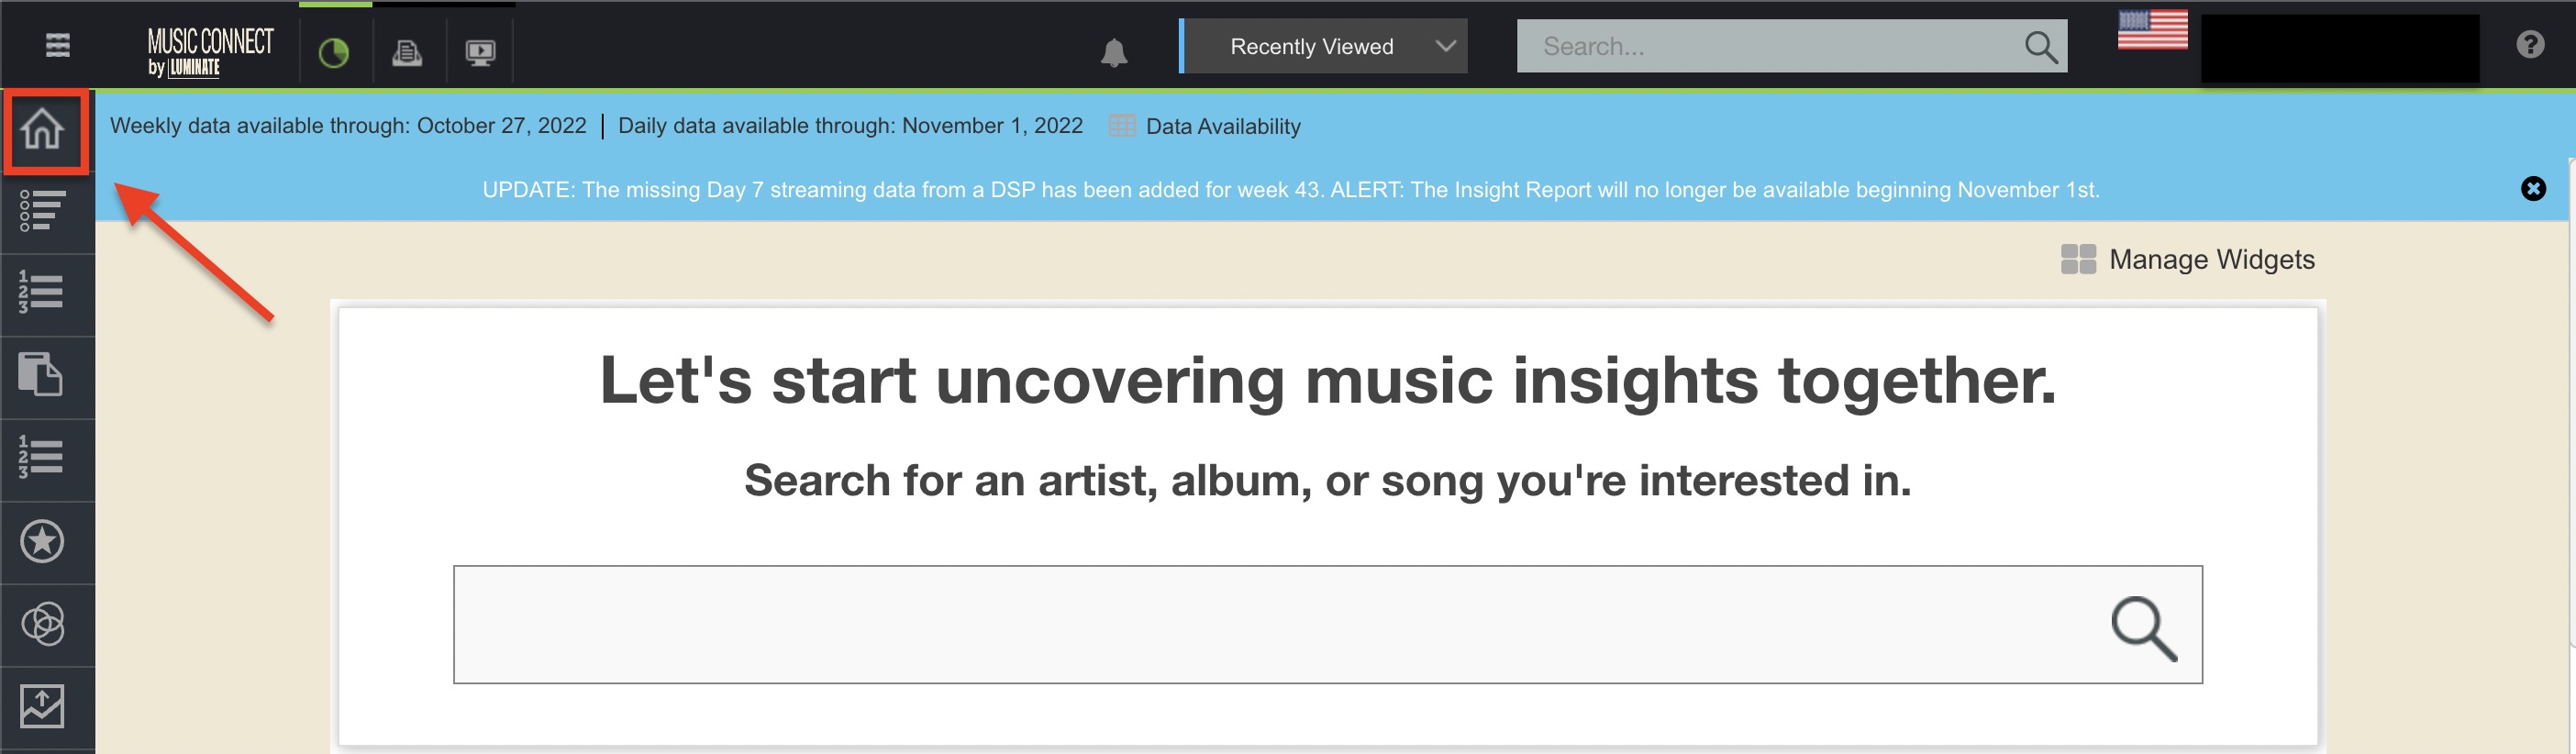Image resolution: width=2576 pixels, height=754 pixels.
Task: Open the hamburger menu icon
Action: click(x=58, y=46)
